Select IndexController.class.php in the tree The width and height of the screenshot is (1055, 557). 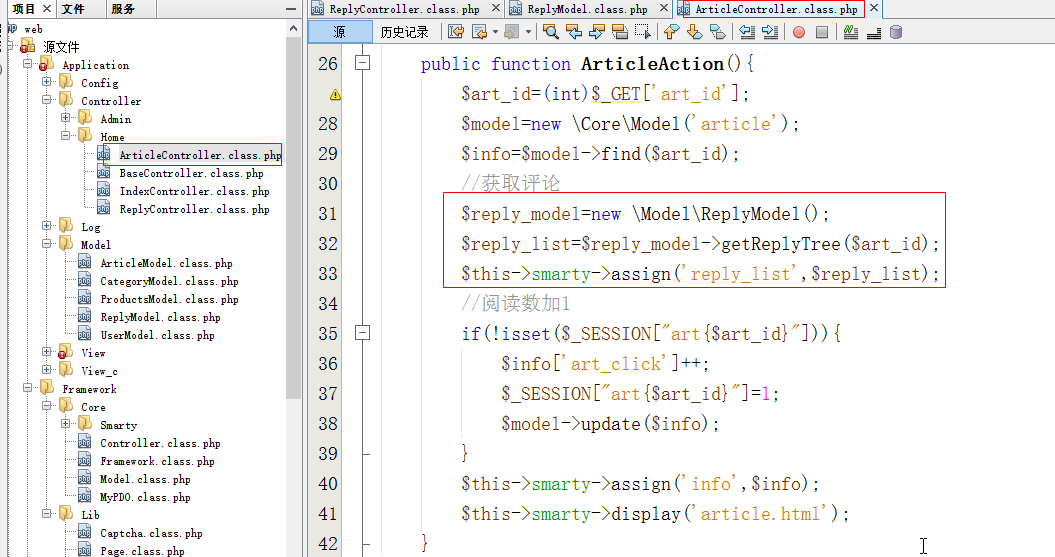[x=194, y=191]
